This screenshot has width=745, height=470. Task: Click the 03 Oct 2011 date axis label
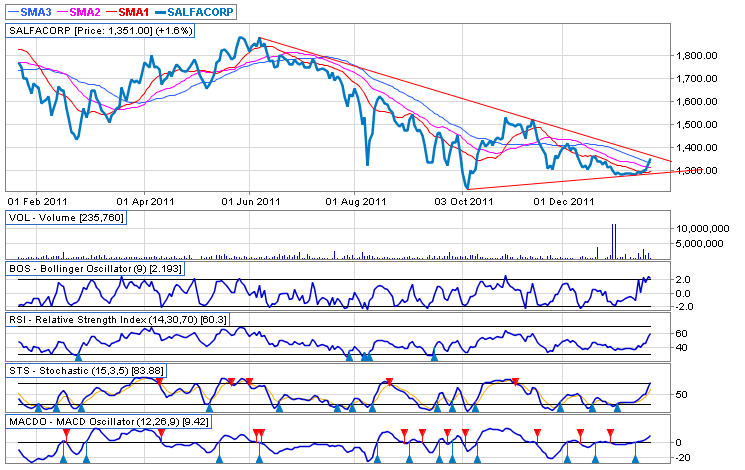467,201
